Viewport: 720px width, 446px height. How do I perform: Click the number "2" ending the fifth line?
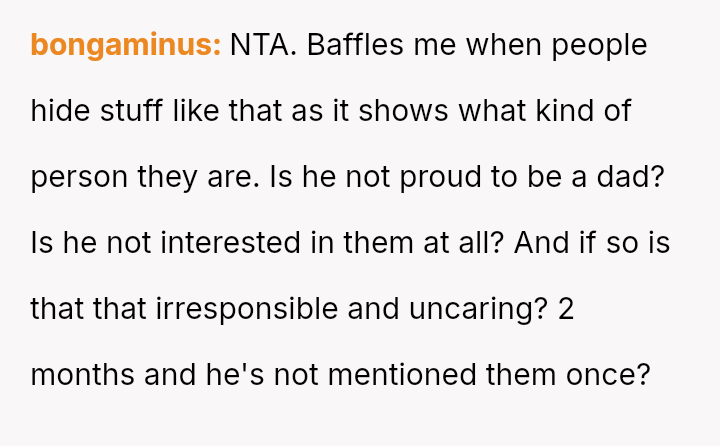point(566,309)
